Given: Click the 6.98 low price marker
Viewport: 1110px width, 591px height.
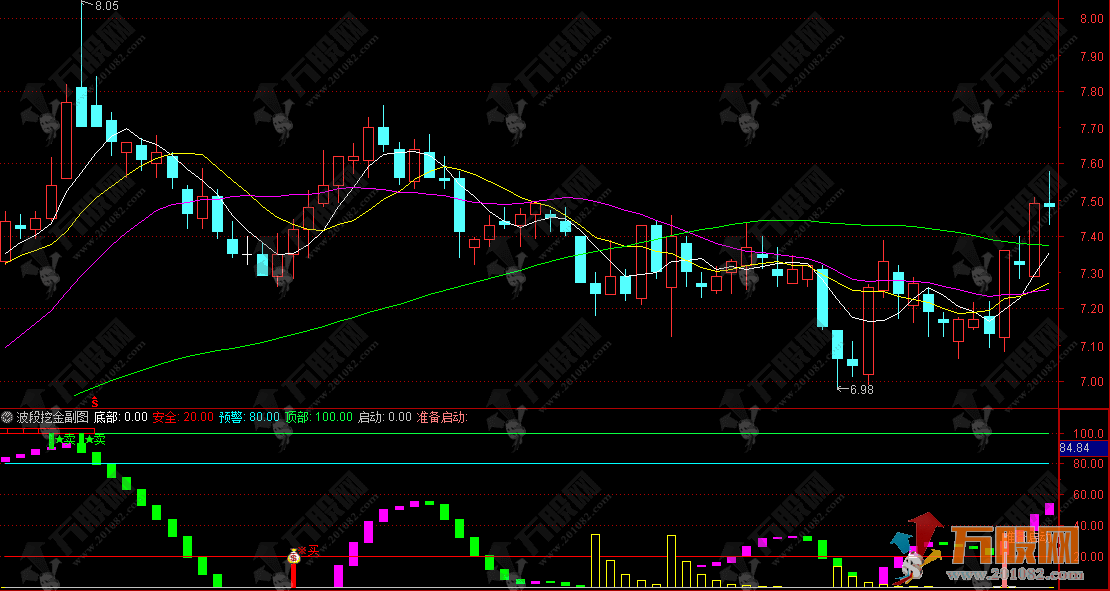Looking at the screenshot, I should [862, 389].
